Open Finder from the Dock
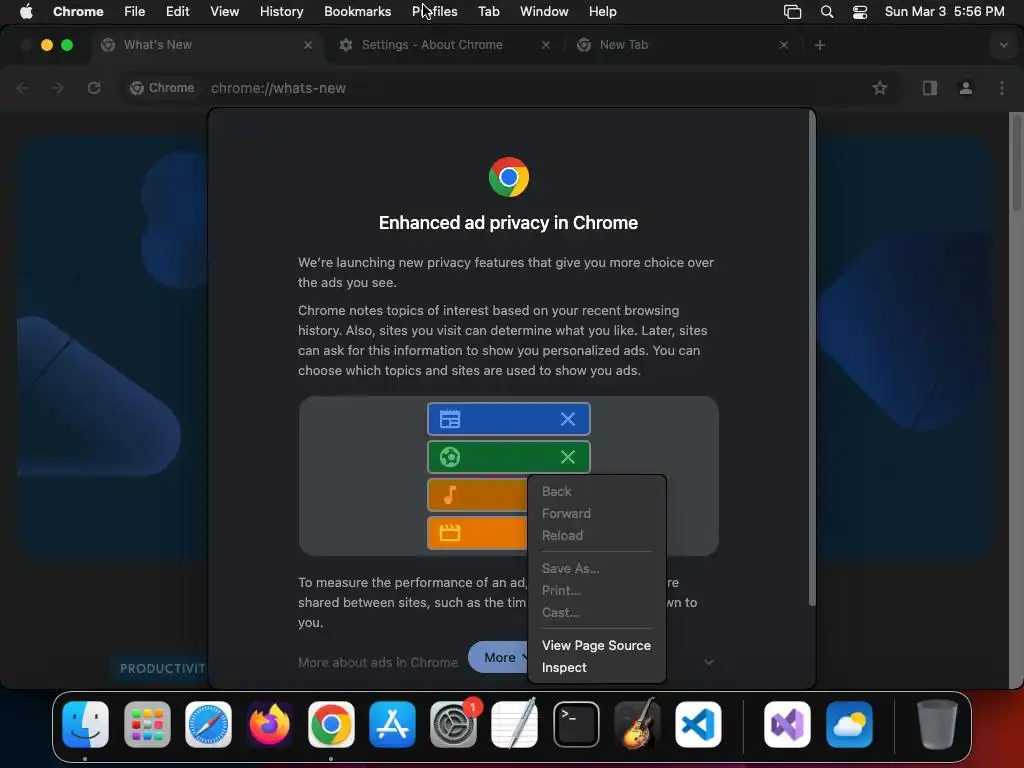1024x768 pixels. tap(86, 724)
